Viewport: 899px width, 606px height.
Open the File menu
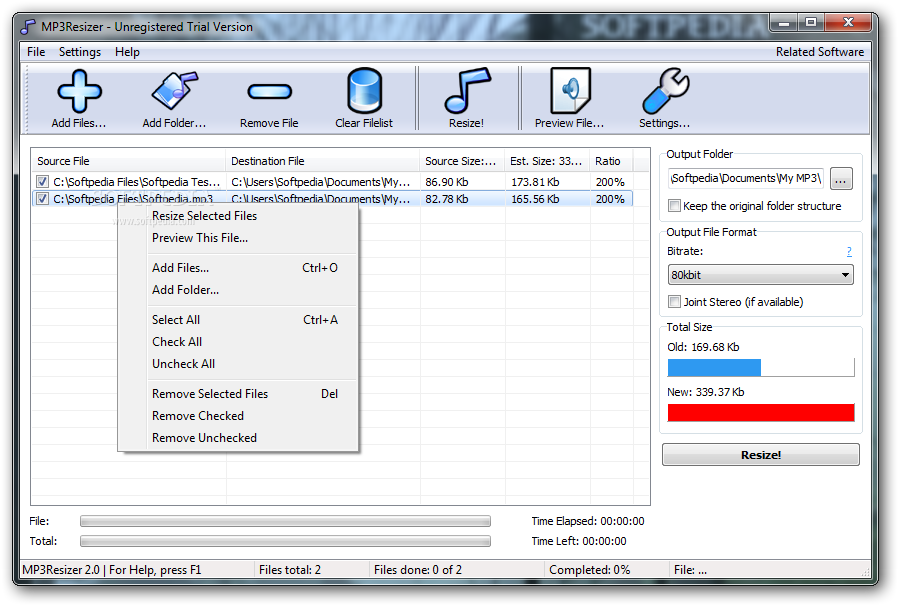tap(36, 52)
